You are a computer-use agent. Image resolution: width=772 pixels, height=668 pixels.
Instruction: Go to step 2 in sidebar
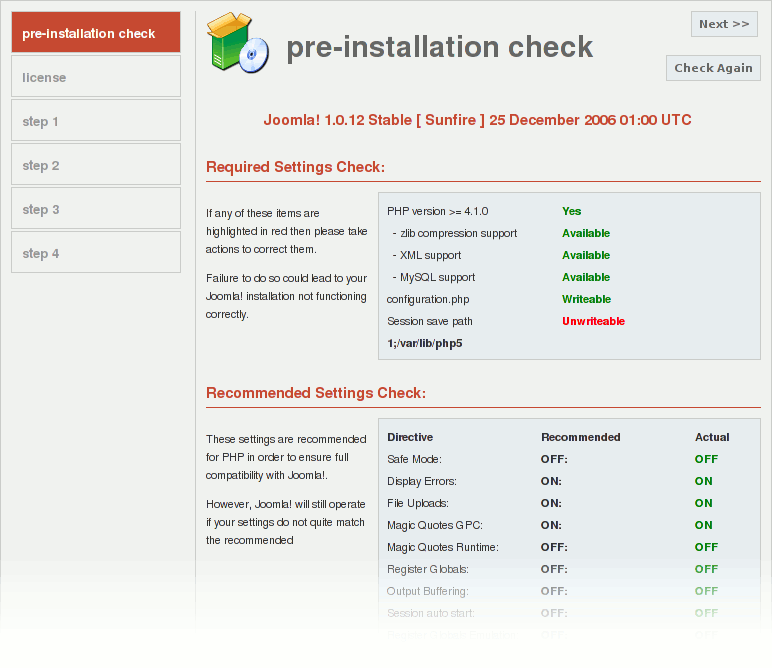[96, 164]
